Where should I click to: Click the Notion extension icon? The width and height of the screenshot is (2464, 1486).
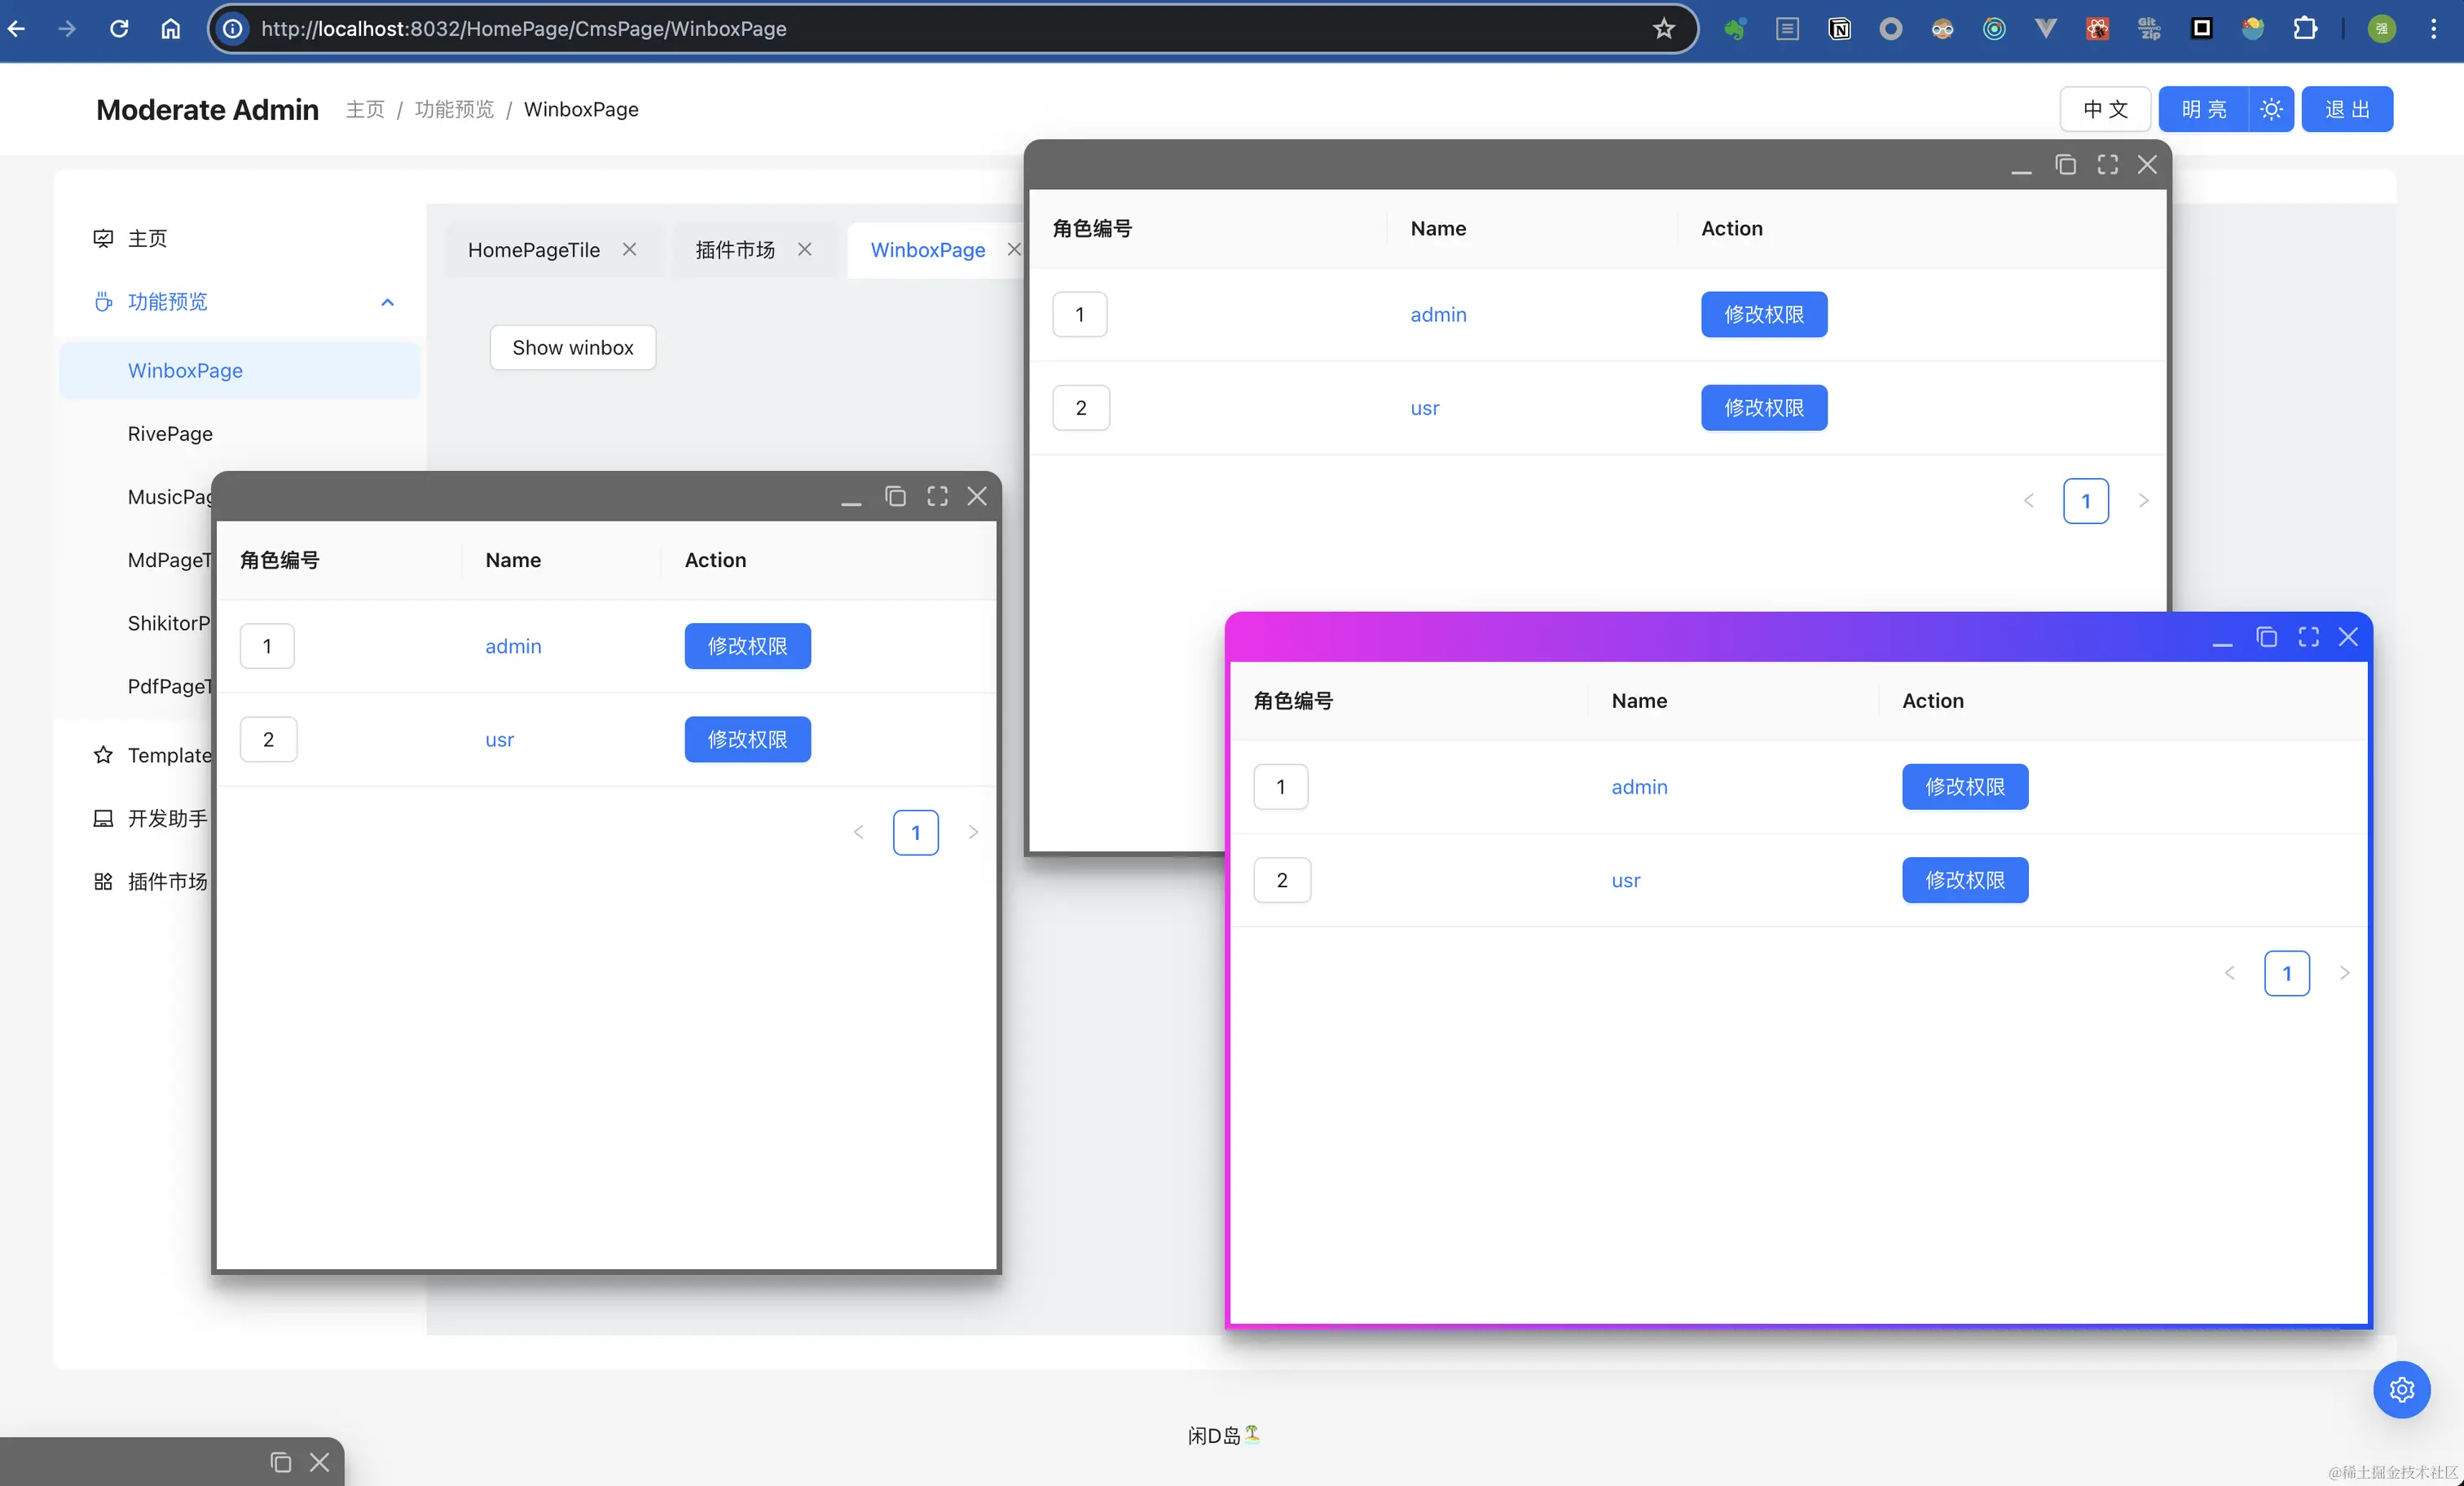pos(1839,29)
